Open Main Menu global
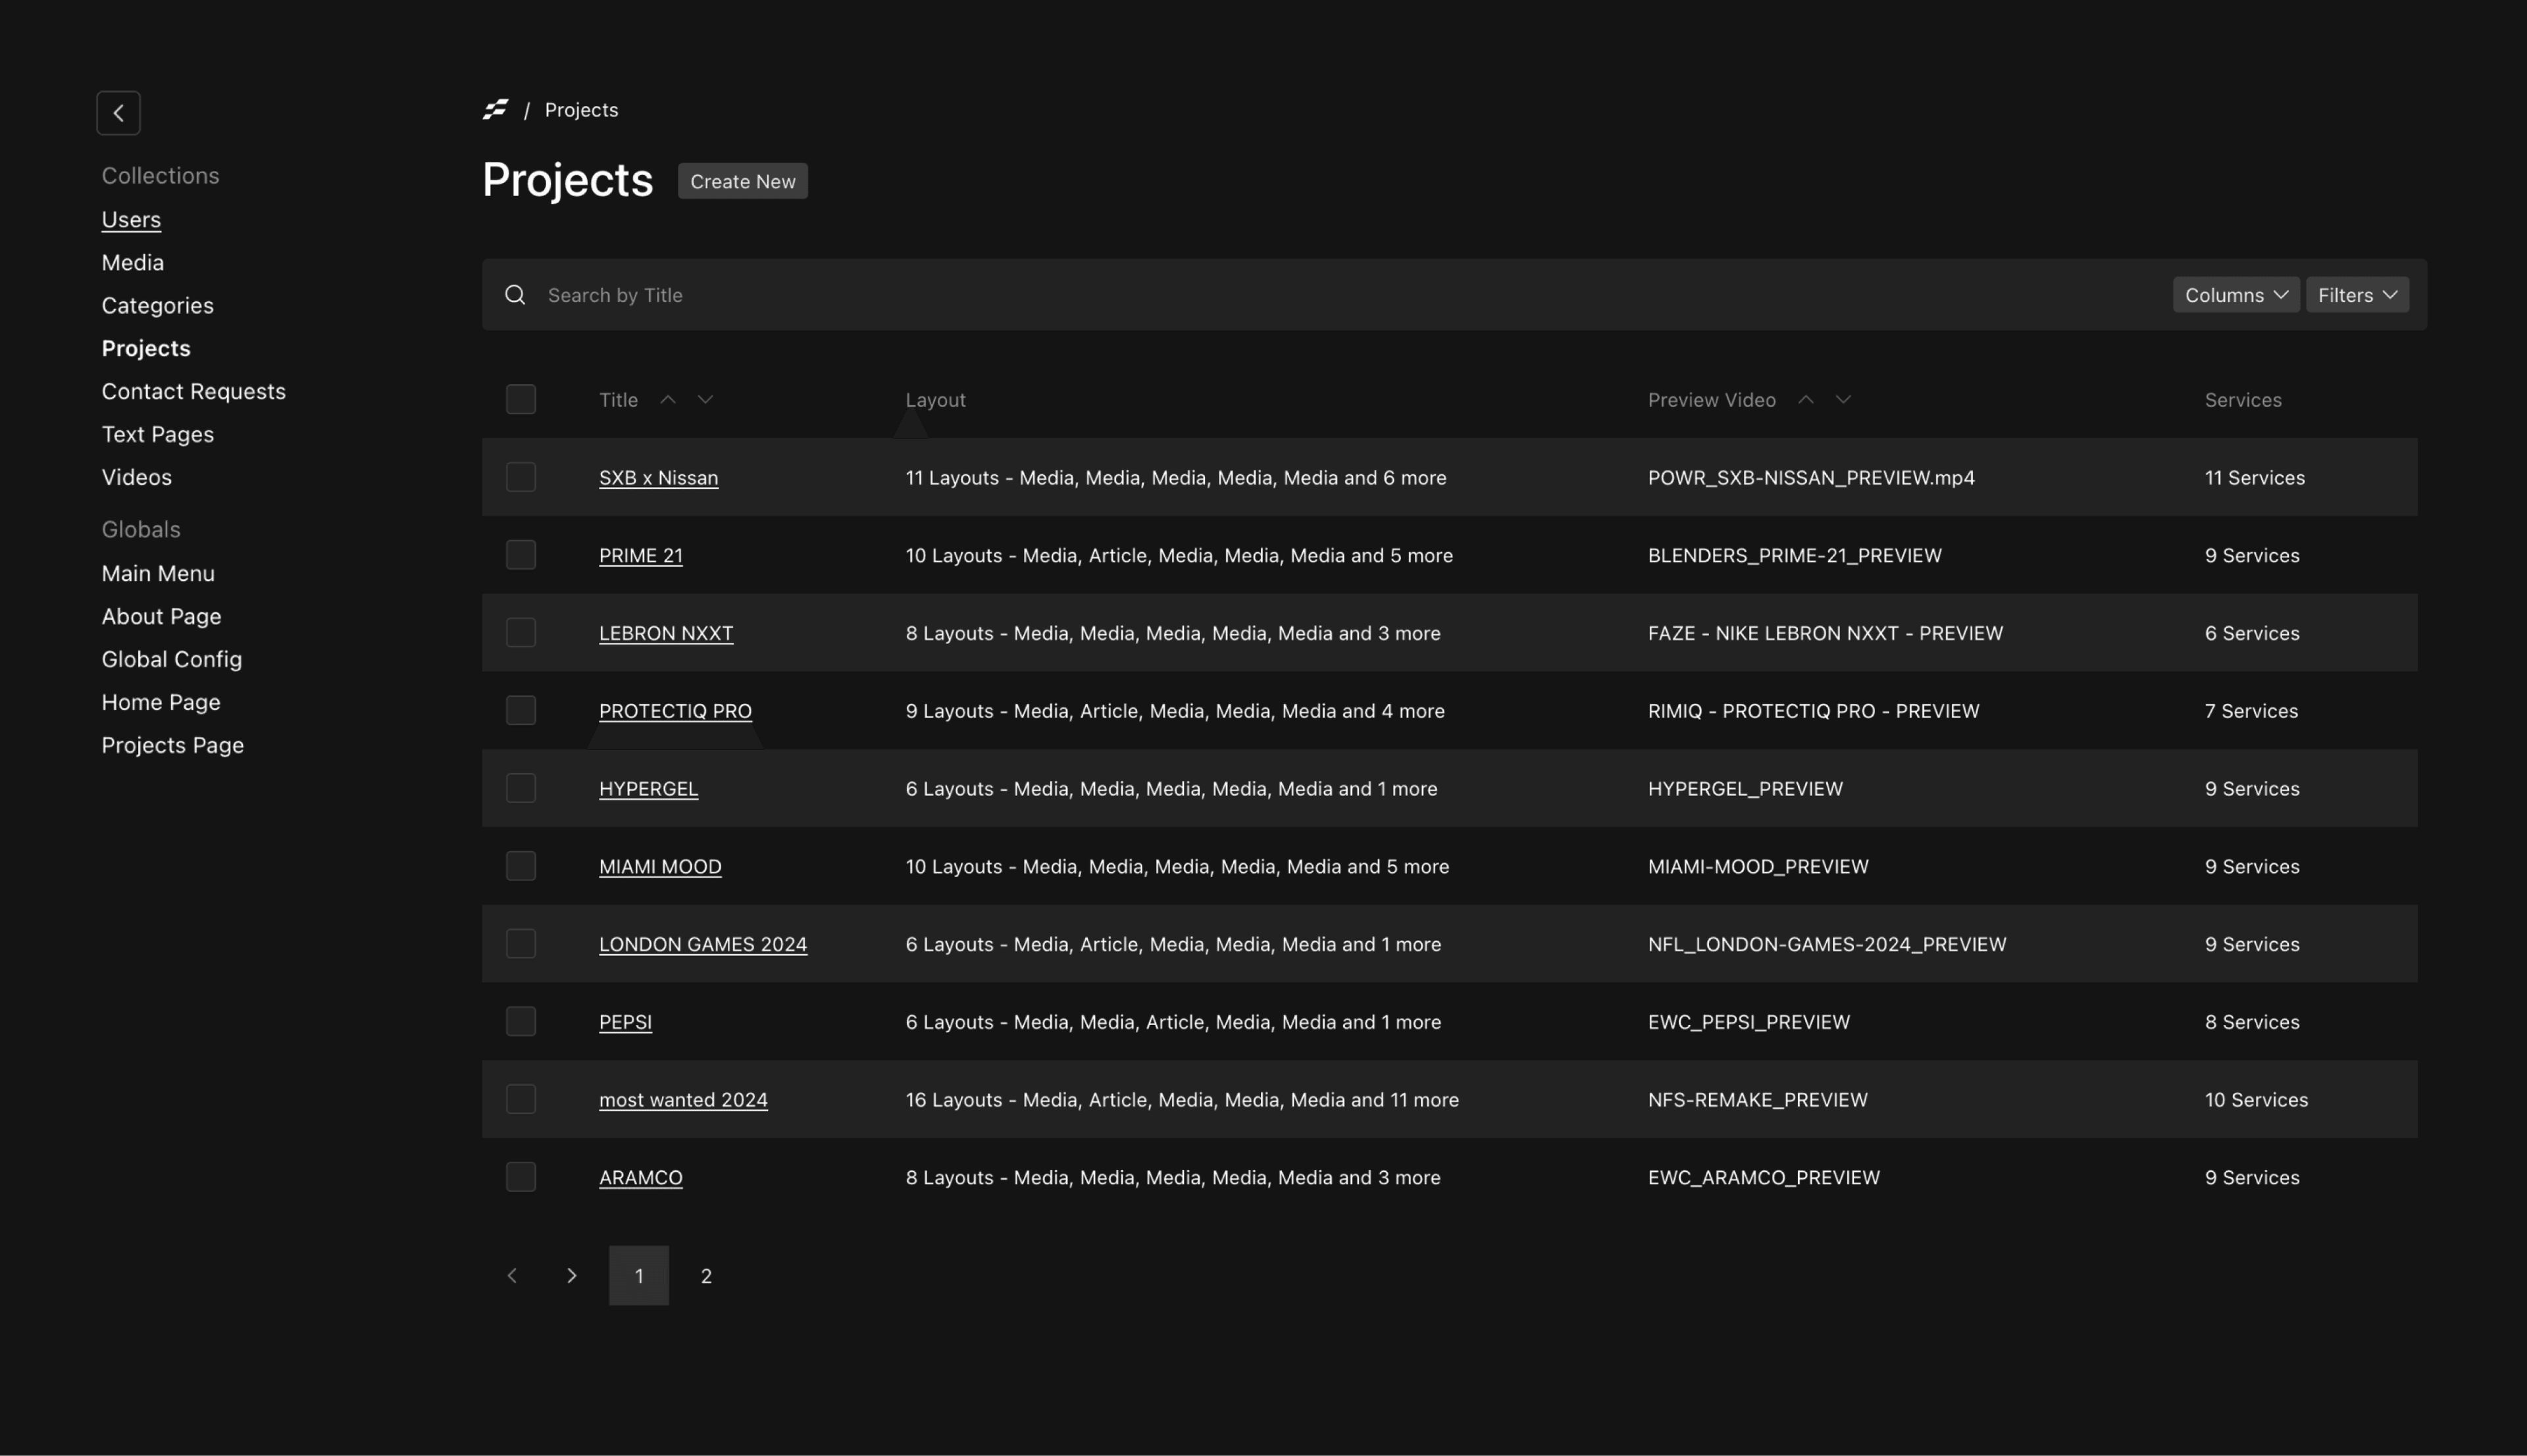 click(158, 574)
